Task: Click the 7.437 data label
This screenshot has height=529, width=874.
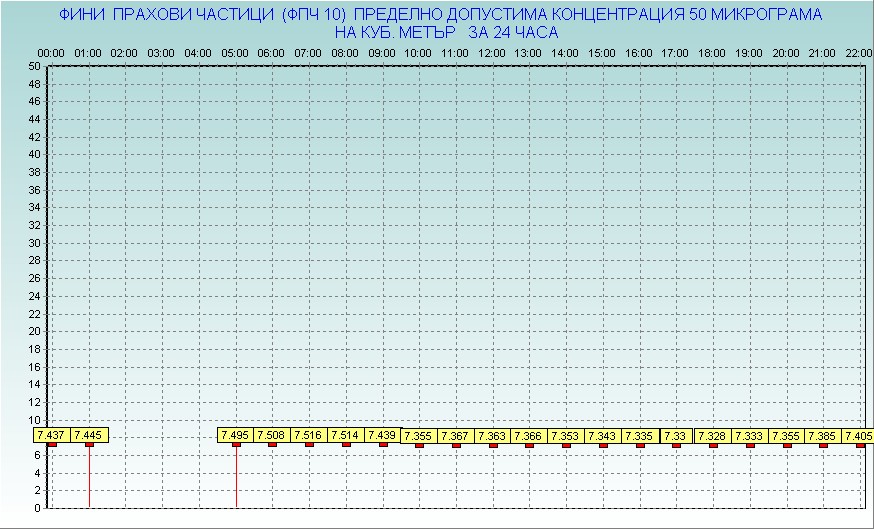Action: click(51, 435)
